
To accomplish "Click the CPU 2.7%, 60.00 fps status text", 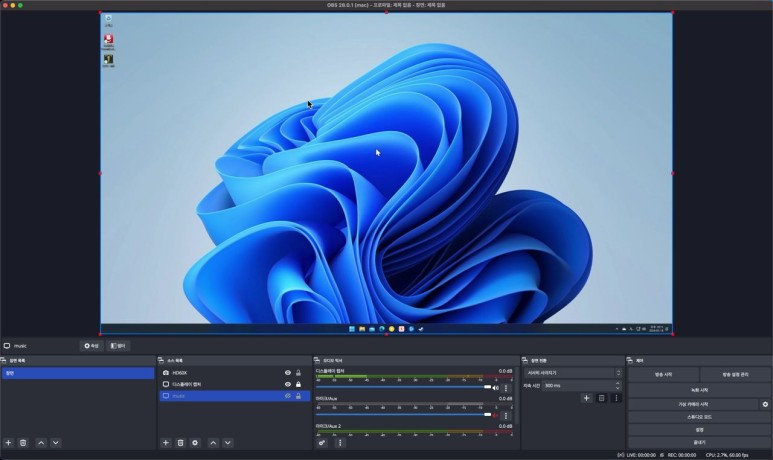I will click(727, 455).
